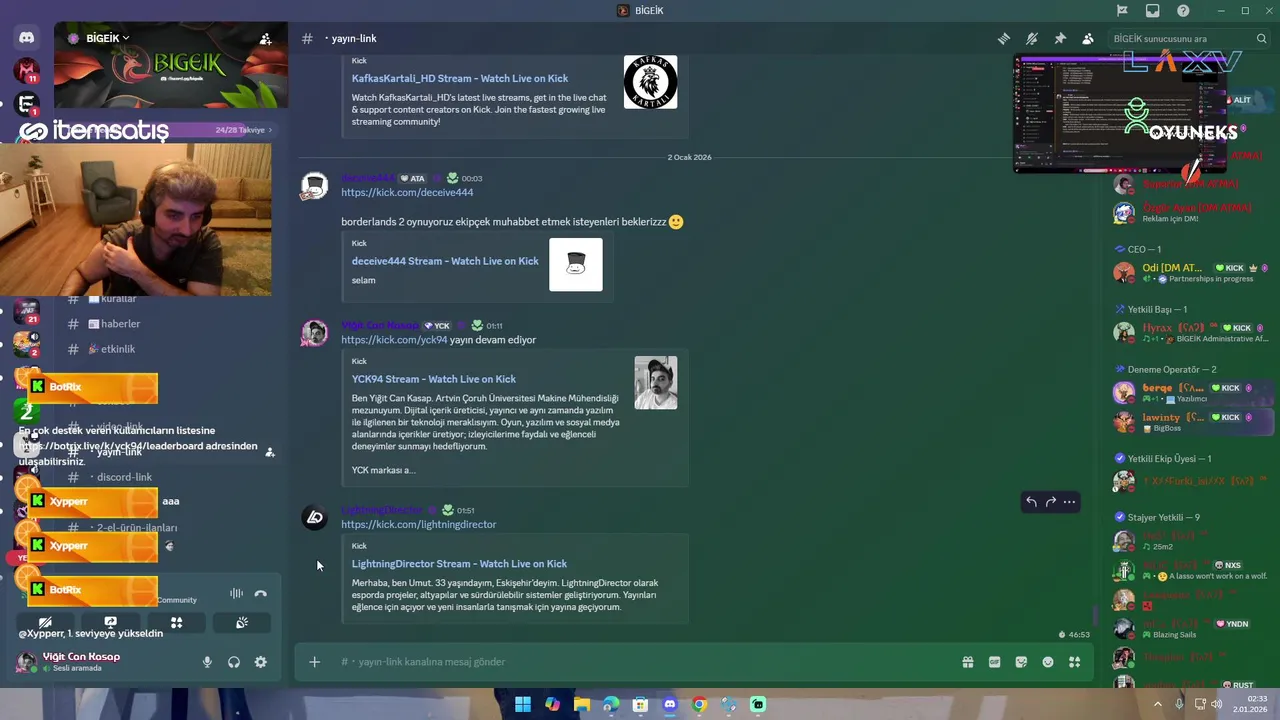1280x720 pixels.
Task: Click the message box plus attachment button
Action: 314,662
